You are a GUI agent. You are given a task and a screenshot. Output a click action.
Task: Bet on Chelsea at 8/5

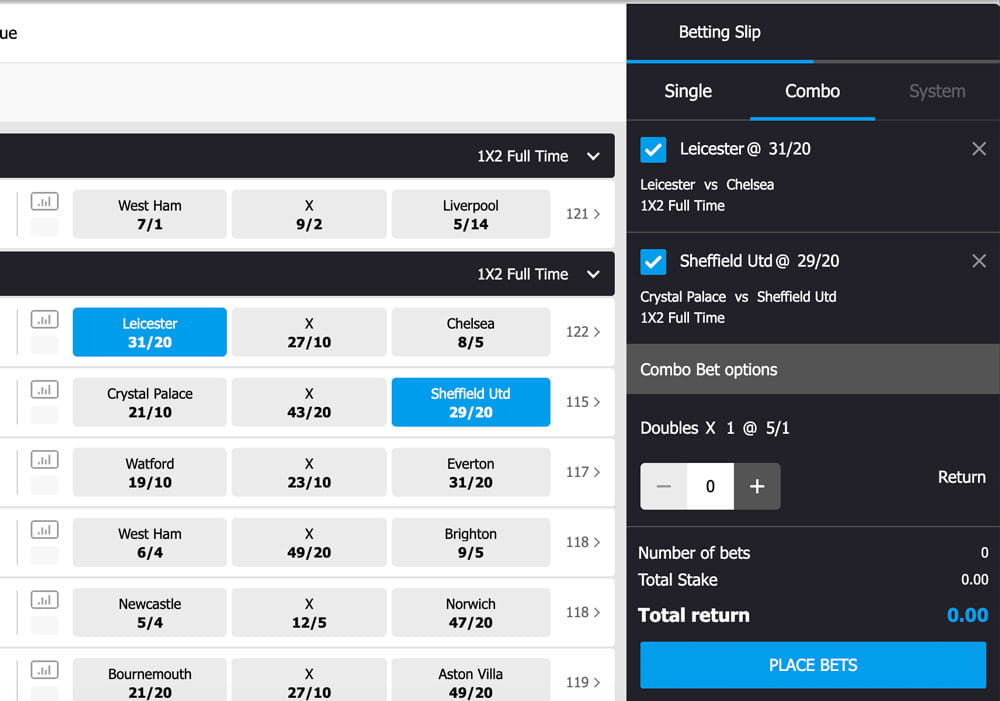click(x=471, y=332)
